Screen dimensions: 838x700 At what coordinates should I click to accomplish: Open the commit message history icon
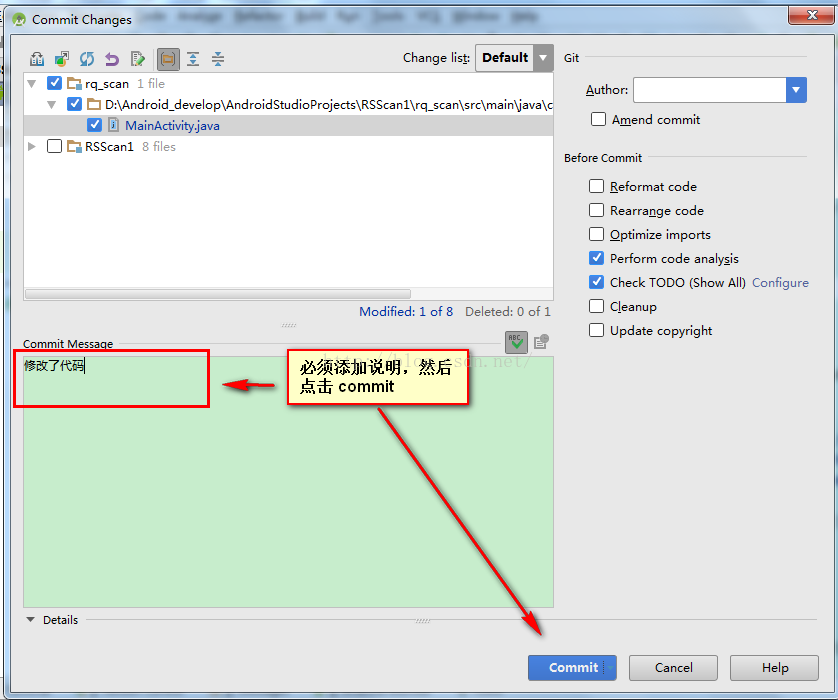[541, 341]
